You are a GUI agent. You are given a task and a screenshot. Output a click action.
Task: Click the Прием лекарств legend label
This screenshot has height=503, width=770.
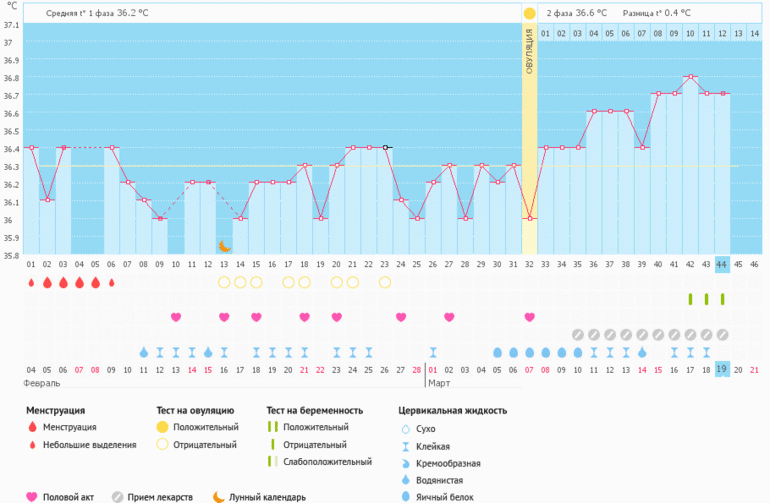[160, 497]
